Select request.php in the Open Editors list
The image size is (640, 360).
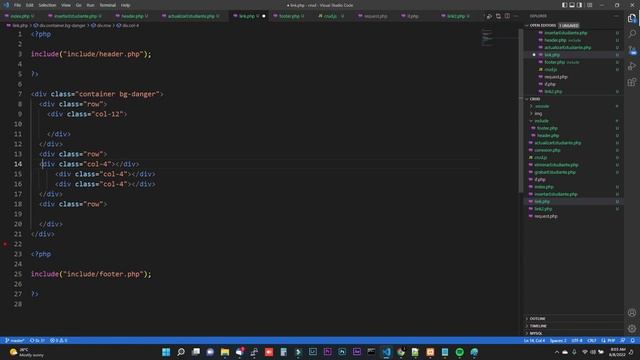556,77
